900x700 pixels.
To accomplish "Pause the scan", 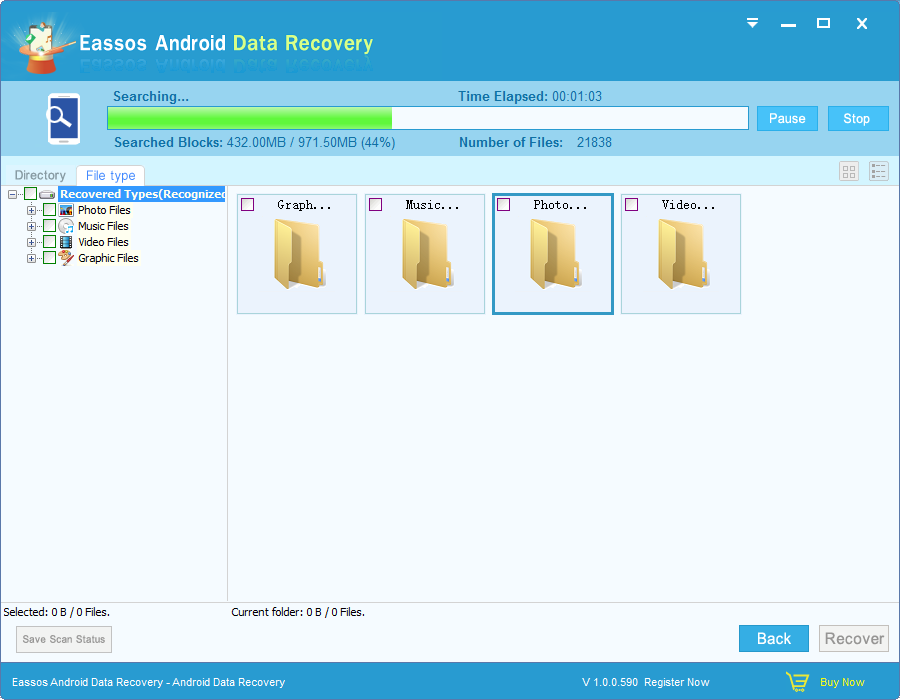I will click(x=787, y=118).
